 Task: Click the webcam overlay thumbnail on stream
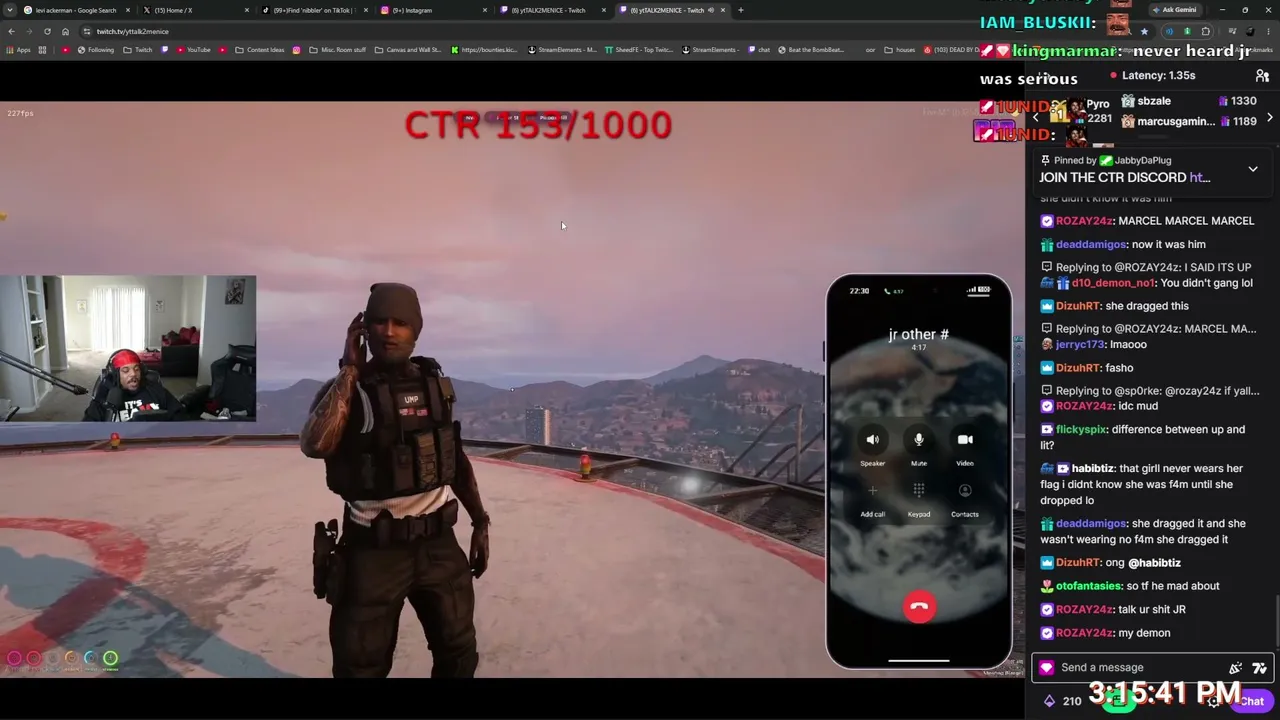pos(128,349)
